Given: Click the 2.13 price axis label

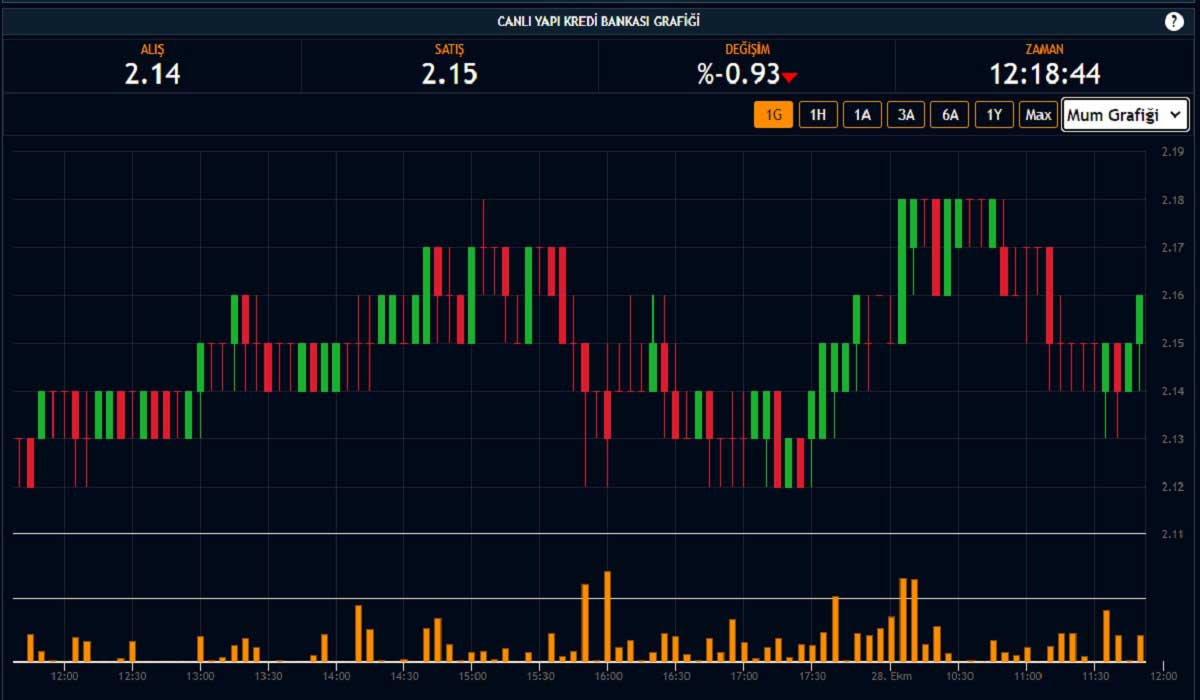Looking at the screenshot, I should pyautogui.click(x=1172, y=439).
